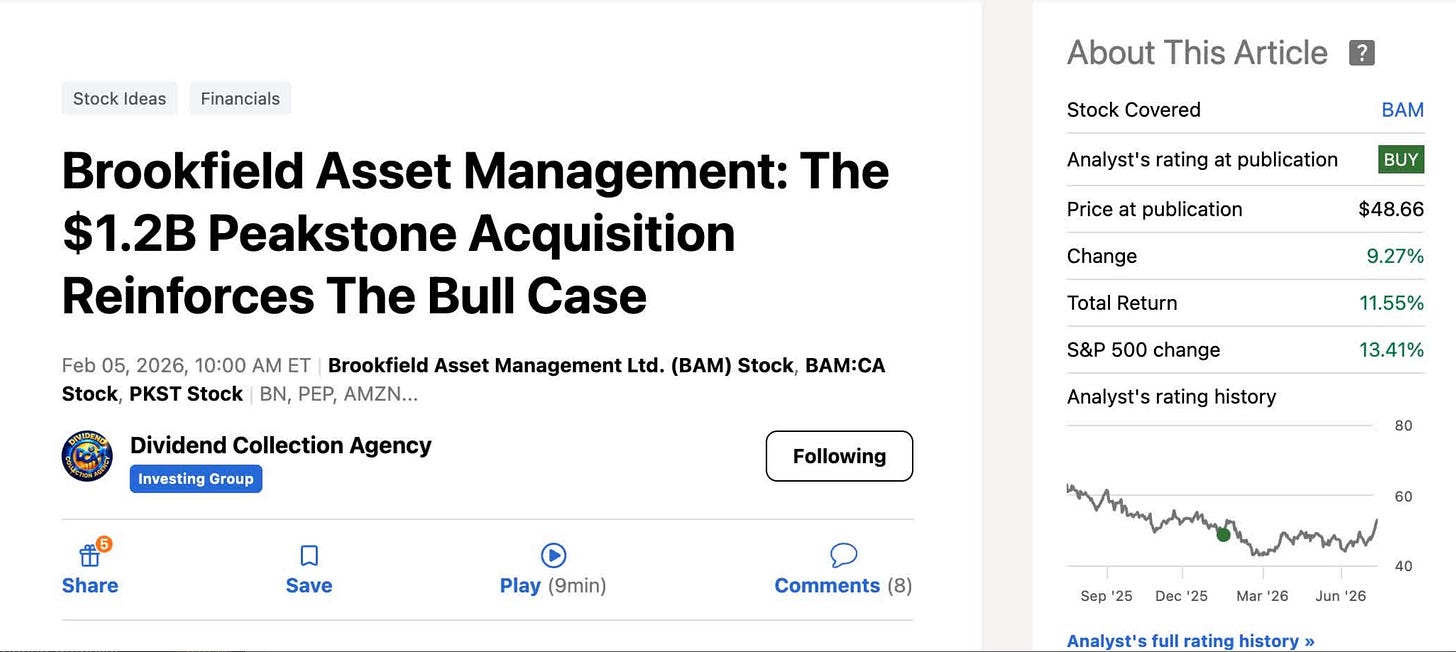Click the Investing Group badge
Image resolution: width=1456 pixels, height=652 pixels.
(x=196, y=479)
